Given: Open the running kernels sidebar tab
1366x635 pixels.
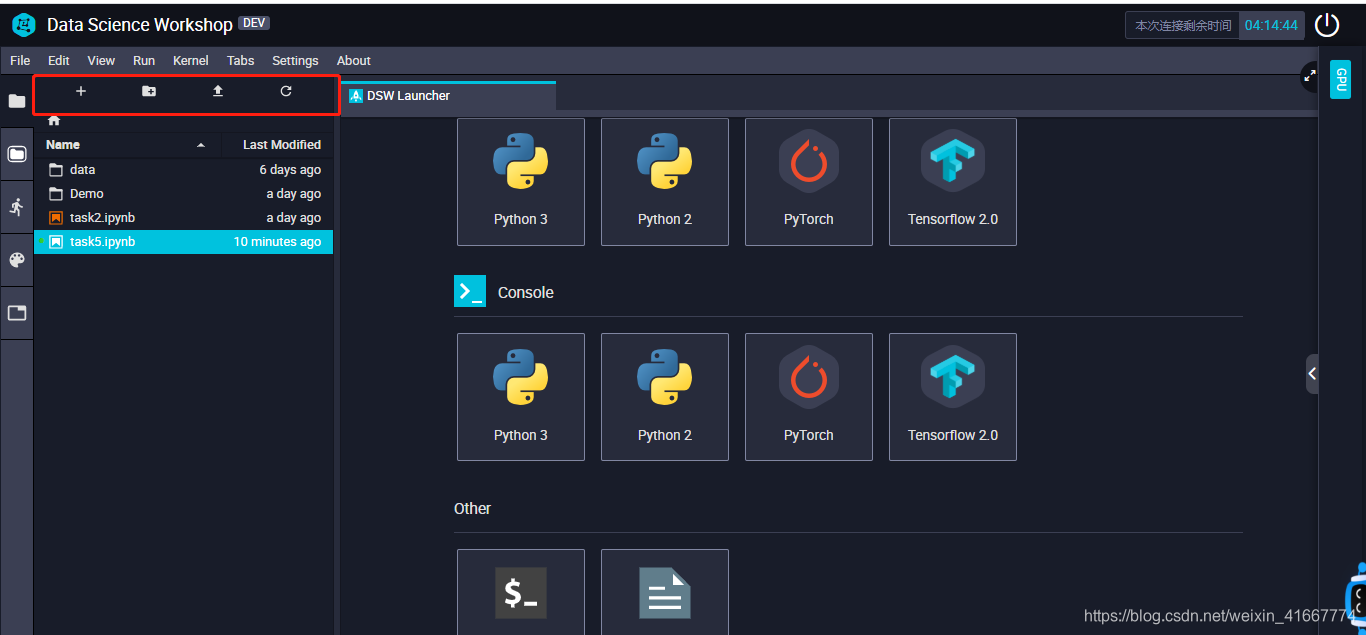Looking at the screenshot, I should (17, 207).
